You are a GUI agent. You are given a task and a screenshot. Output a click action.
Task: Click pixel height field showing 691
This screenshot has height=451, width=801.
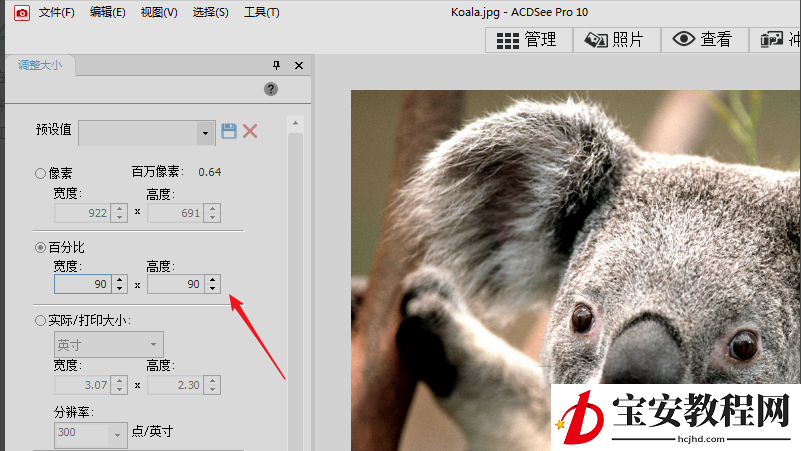tap(175, 213)
